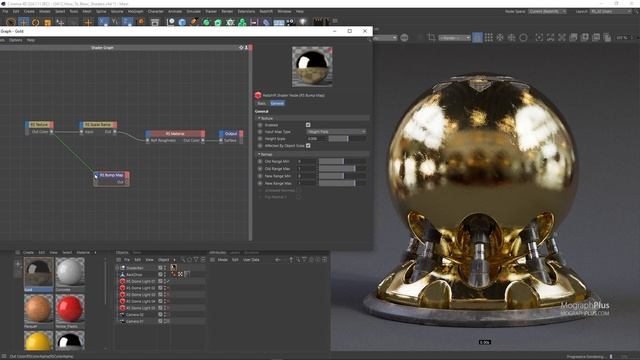
Task: Toggle the layer box on Camera 02 row
Action: pos(160,315)
